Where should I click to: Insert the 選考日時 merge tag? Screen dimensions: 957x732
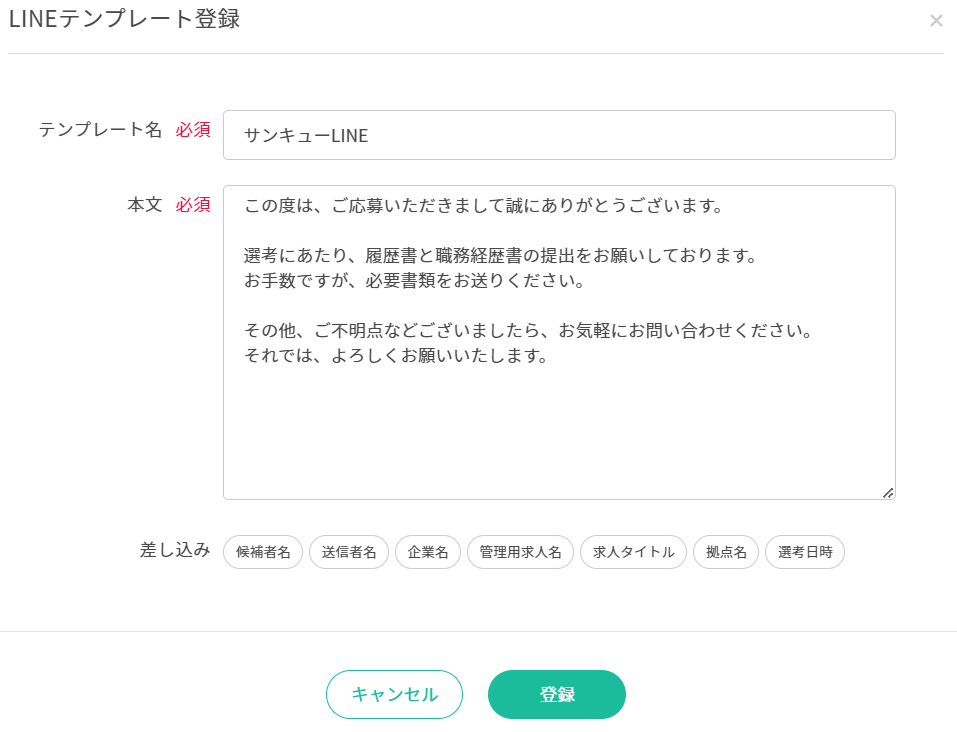pos(804,552)
